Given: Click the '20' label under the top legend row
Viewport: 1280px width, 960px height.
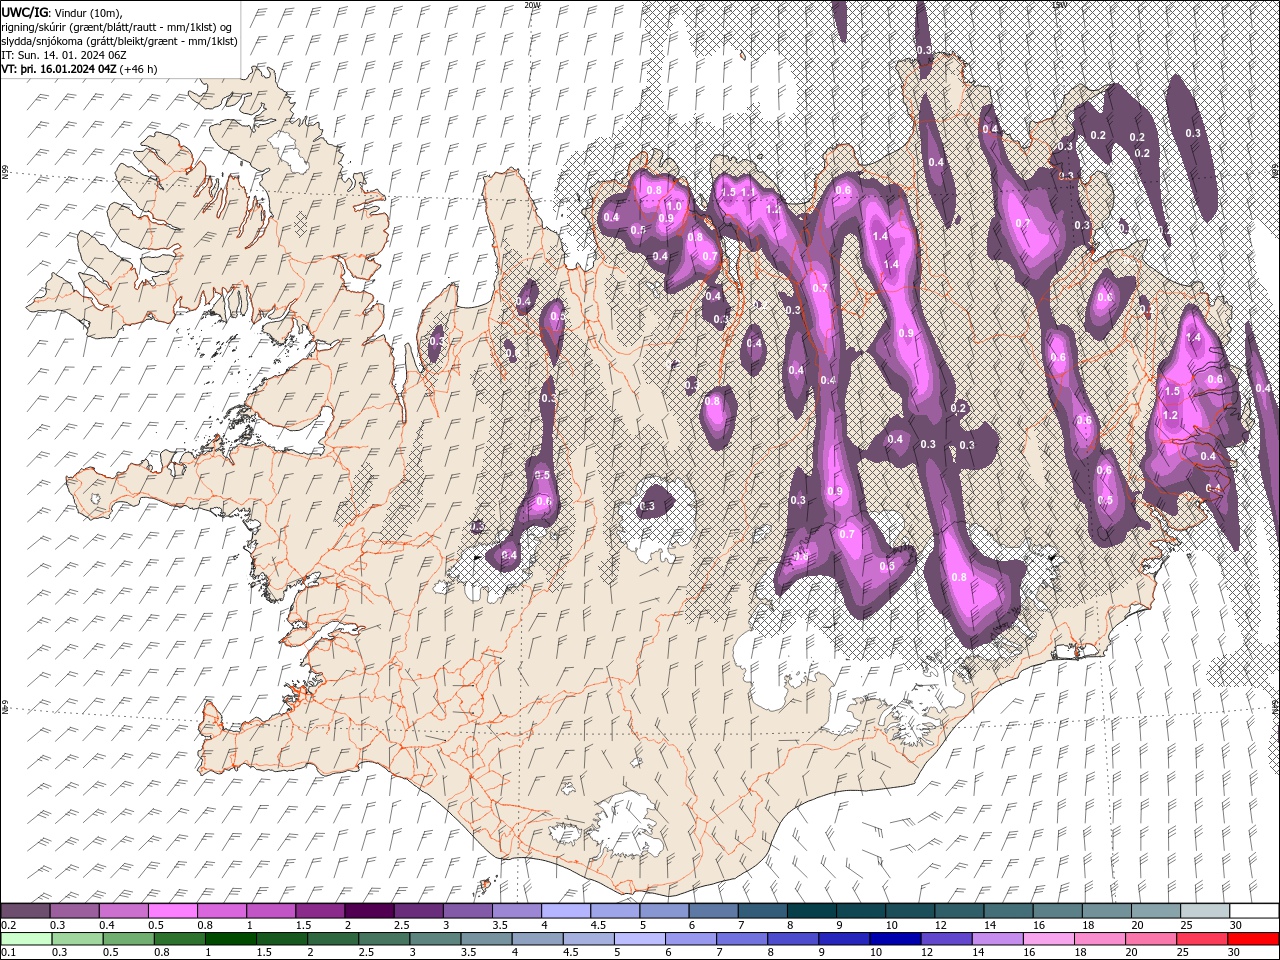Looking at the screenshot, I should [x=1138, y=925].
